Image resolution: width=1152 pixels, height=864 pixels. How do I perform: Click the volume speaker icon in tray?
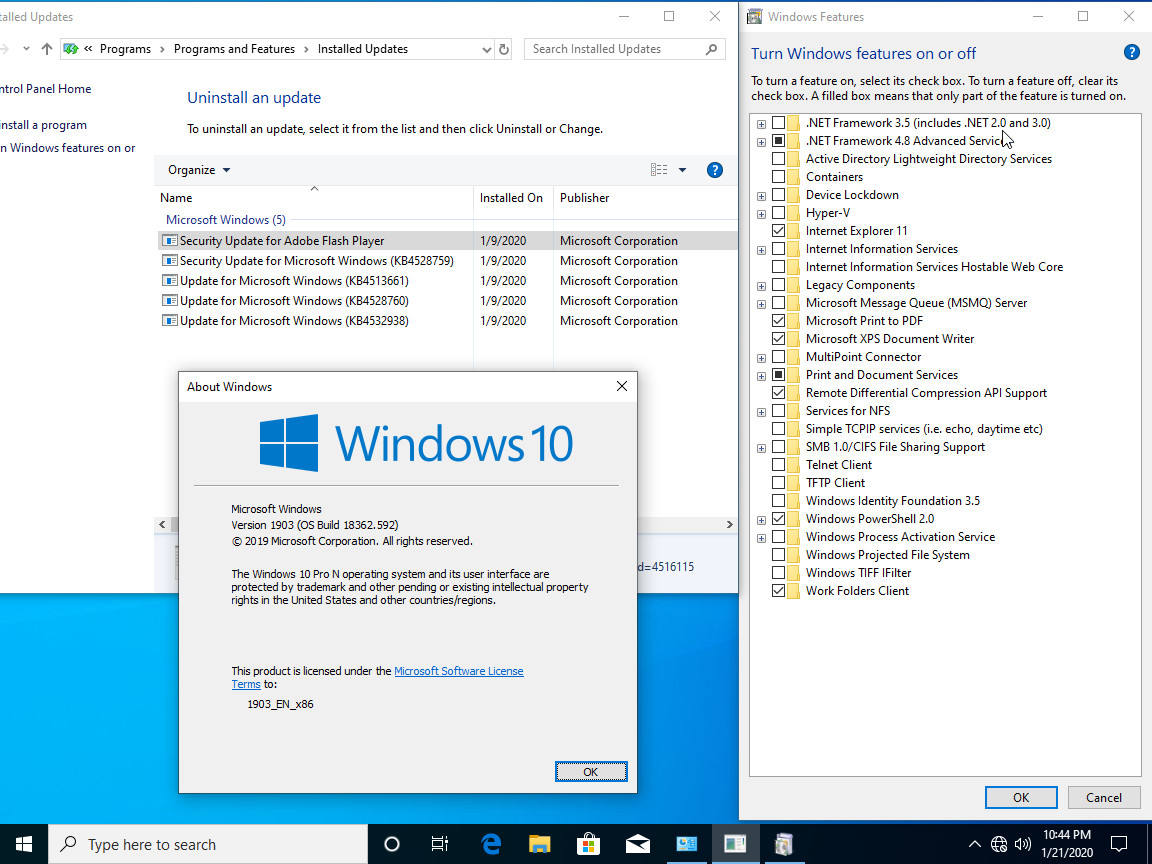(1022, 844)
